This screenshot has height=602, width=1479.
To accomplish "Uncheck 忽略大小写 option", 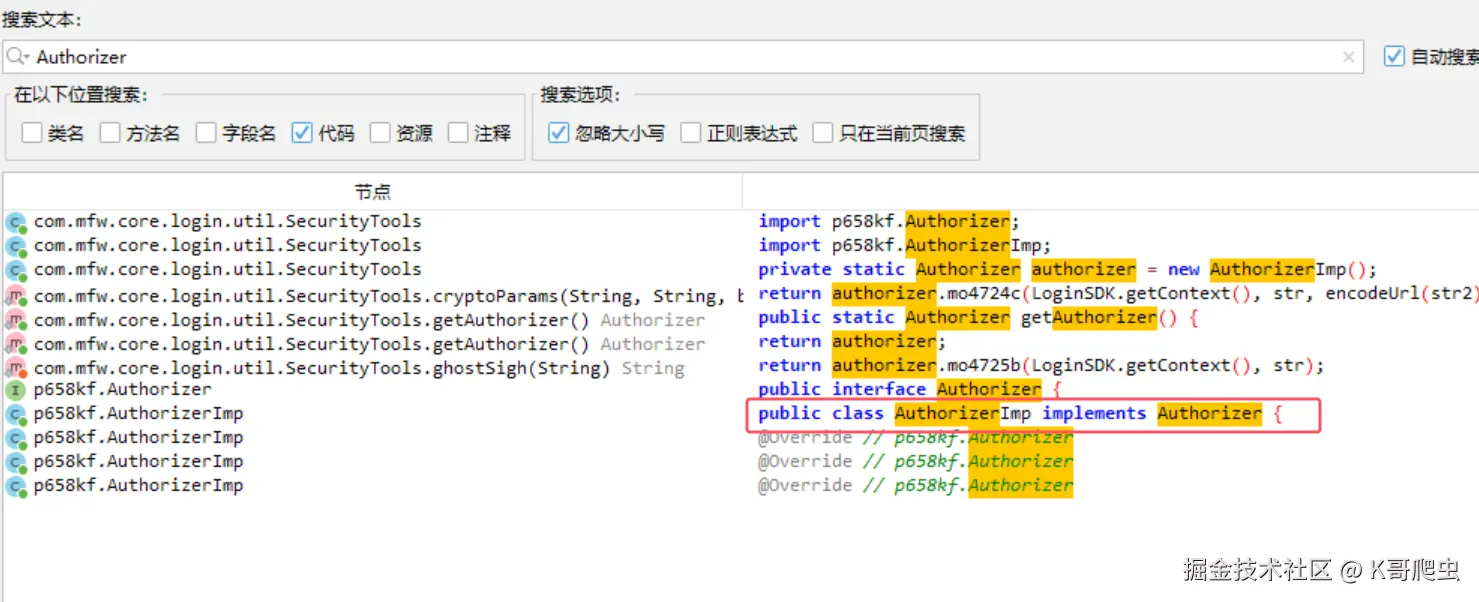I will pos(559,133).
